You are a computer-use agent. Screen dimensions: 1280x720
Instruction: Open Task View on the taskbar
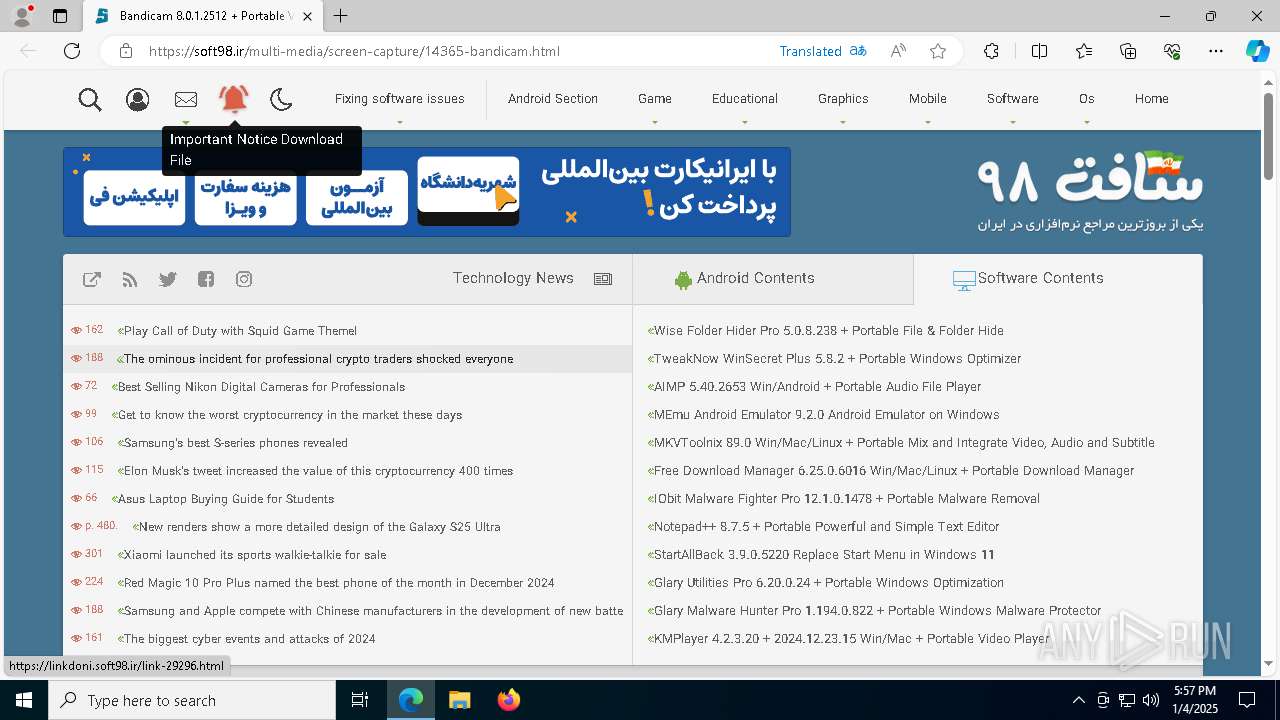point(360,700)
